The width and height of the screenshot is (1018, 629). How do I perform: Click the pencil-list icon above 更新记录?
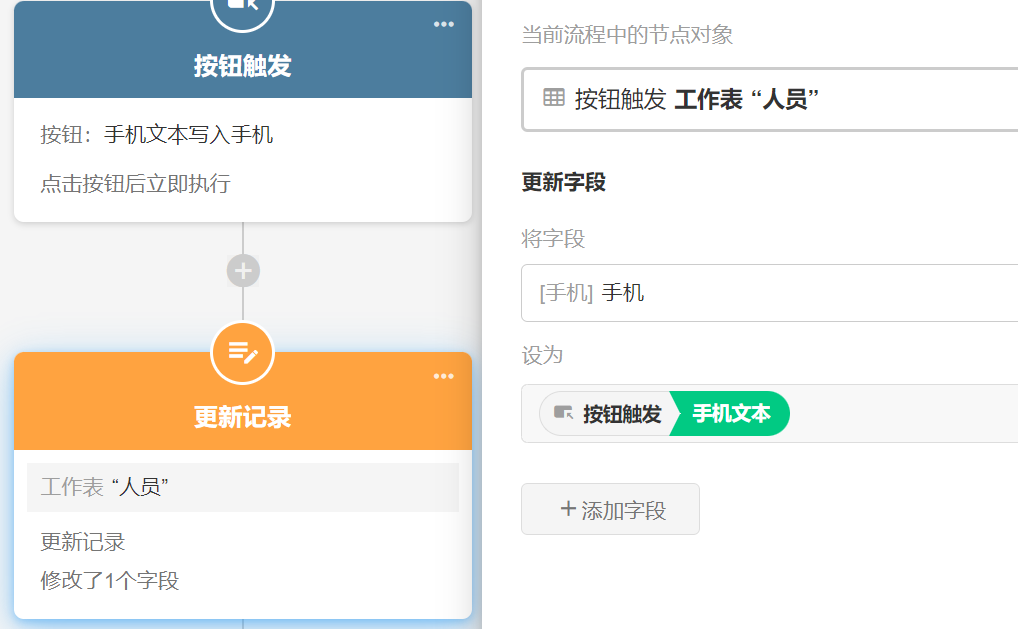242,353
